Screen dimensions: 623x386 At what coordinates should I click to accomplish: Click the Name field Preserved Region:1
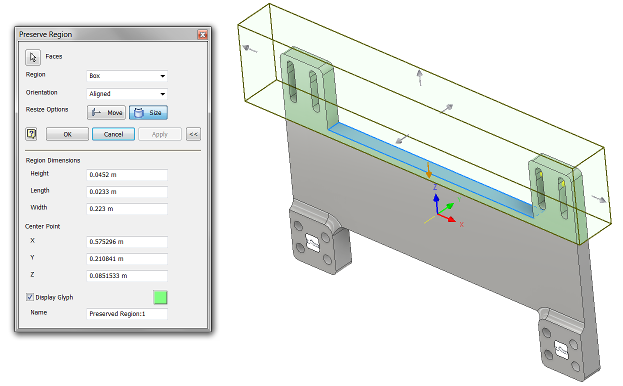click(x=127, y=314)
